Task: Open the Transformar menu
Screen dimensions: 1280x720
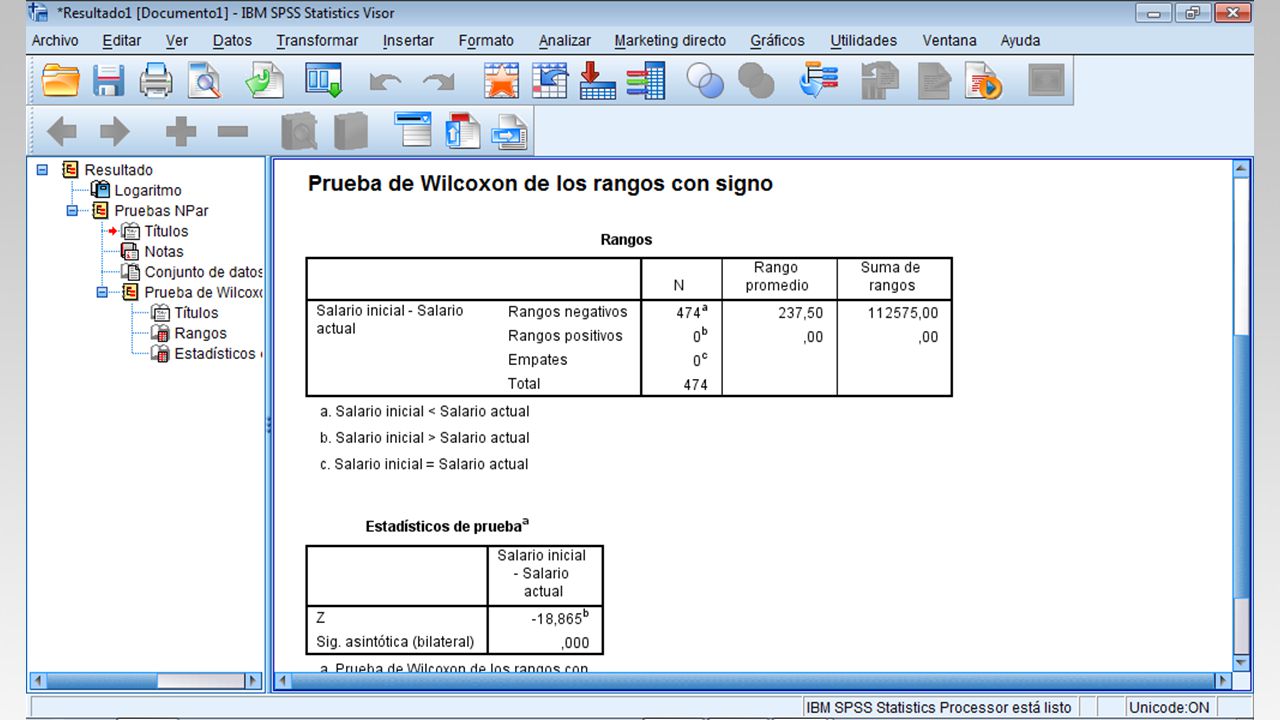Action: (x=317, y=41)
